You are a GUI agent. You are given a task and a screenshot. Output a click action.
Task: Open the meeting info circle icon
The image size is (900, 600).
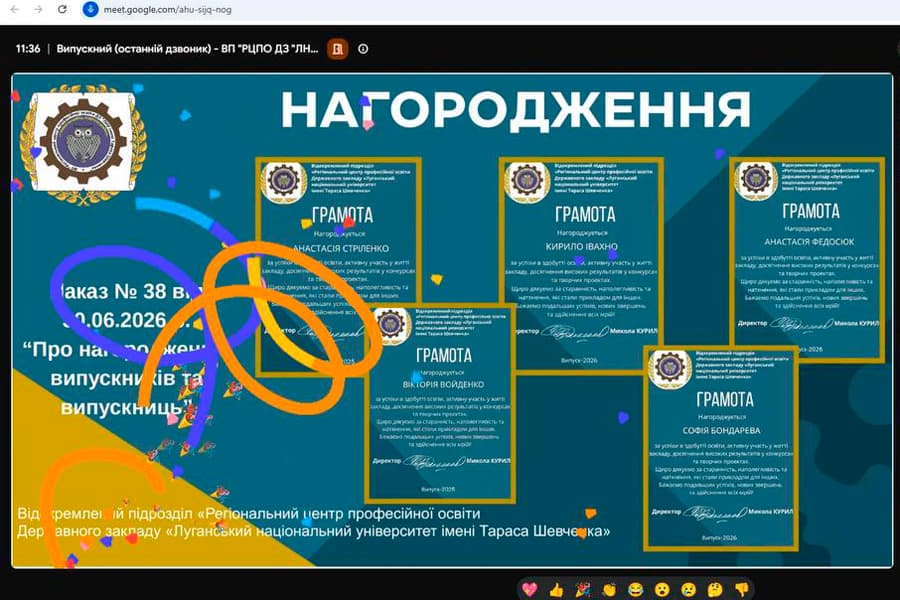pos(363,49)
